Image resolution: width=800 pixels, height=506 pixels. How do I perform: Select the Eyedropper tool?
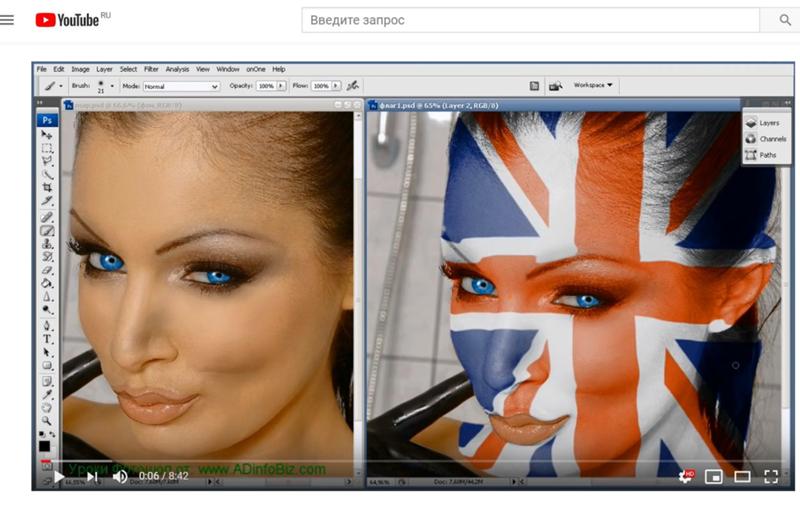pyautogui.click(x=47, y=394)
